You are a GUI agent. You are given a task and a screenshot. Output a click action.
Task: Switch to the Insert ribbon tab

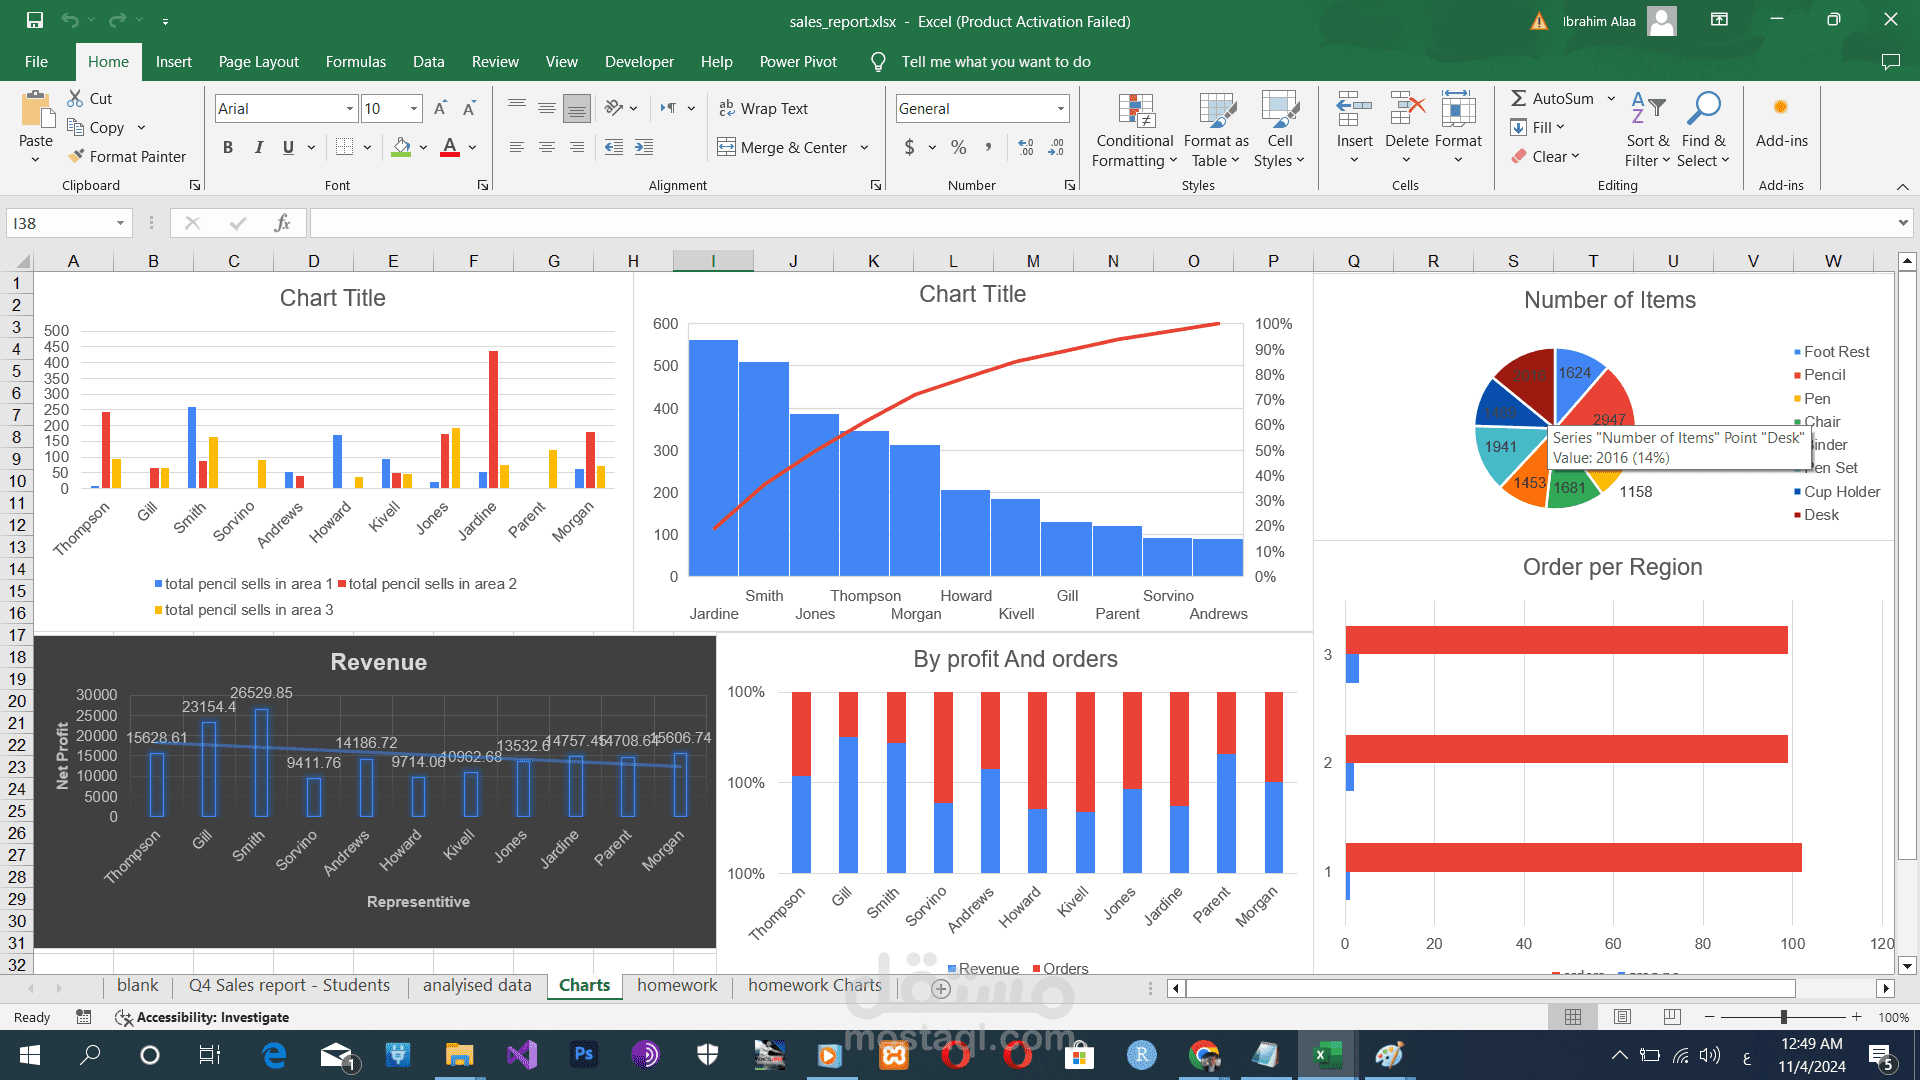pyautogui.click(x=174, y=62)
